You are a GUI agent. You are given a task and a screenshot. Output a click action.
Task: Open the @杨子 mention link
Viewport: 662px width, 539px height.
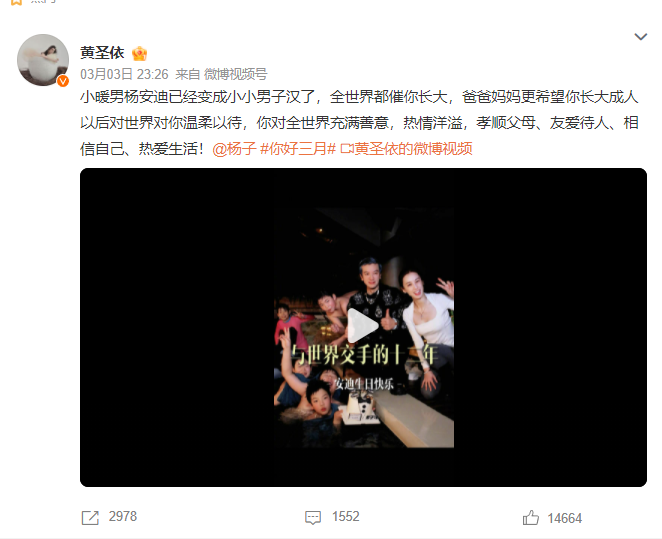pyautogui.click(x=234, y=149)
